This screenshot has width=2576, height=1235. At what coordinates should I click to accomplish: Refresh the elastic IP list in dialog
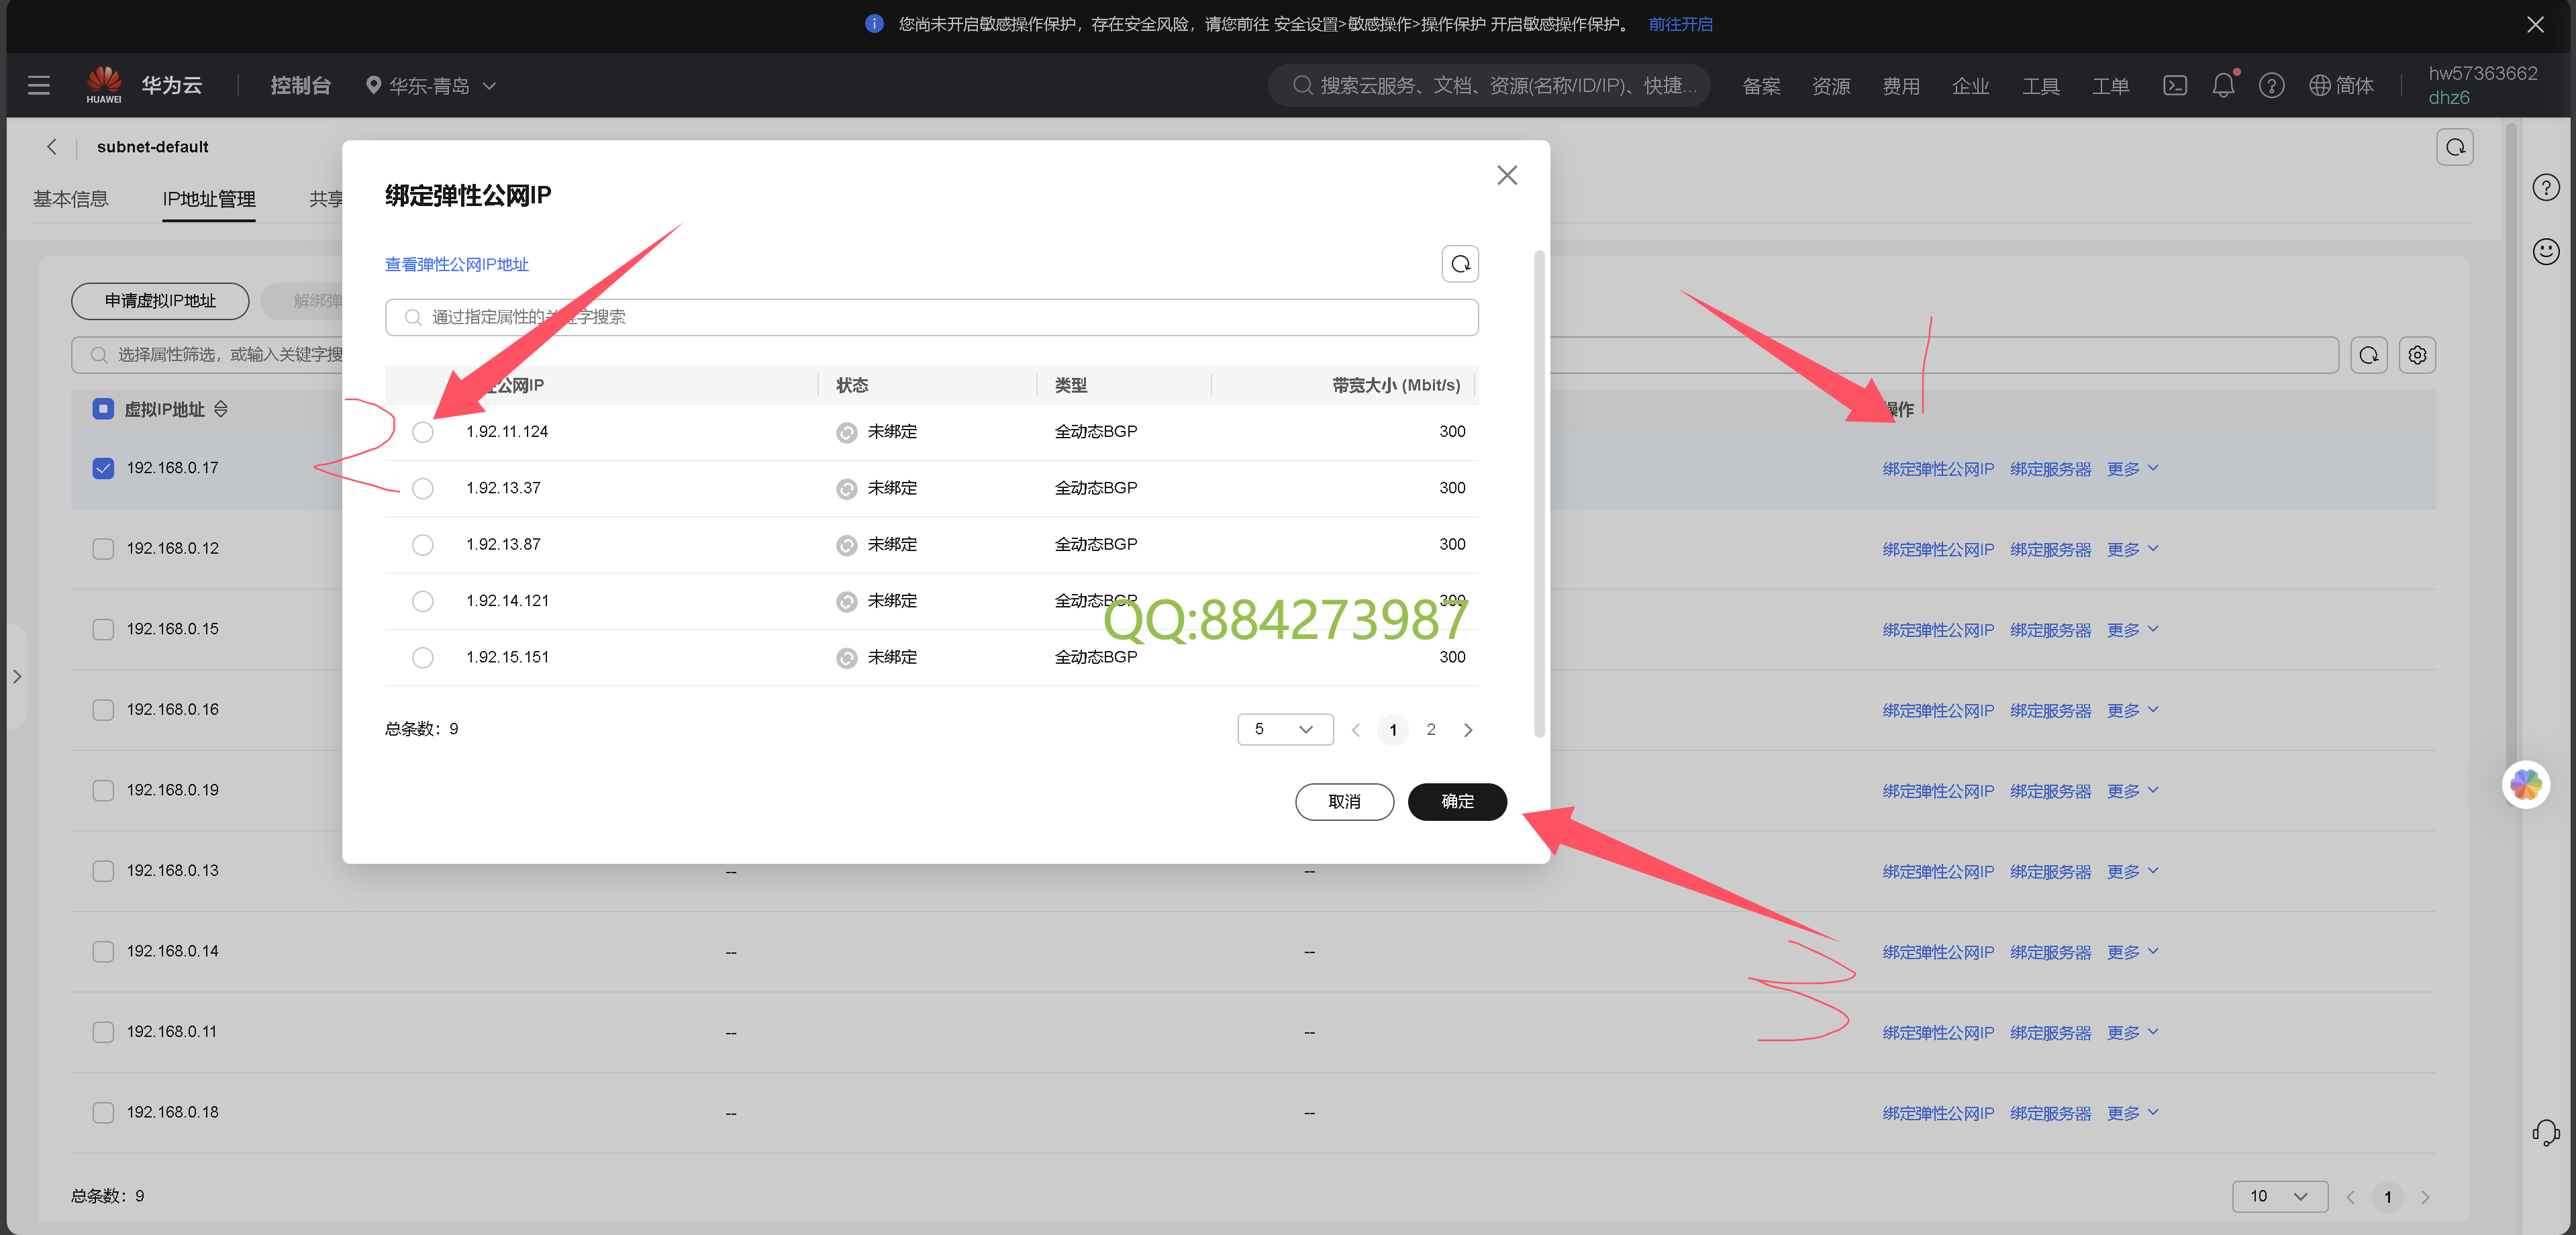1460,264
